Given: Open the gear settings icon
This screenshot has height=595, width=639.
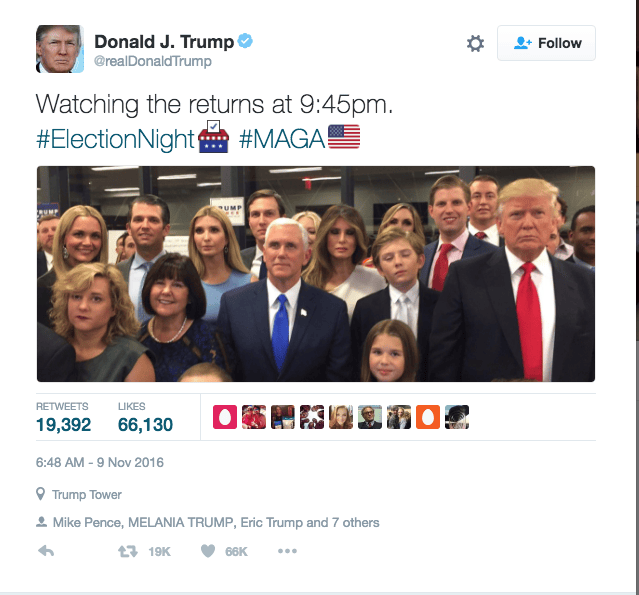Looking at the screenshot, I should click(475, 43).
